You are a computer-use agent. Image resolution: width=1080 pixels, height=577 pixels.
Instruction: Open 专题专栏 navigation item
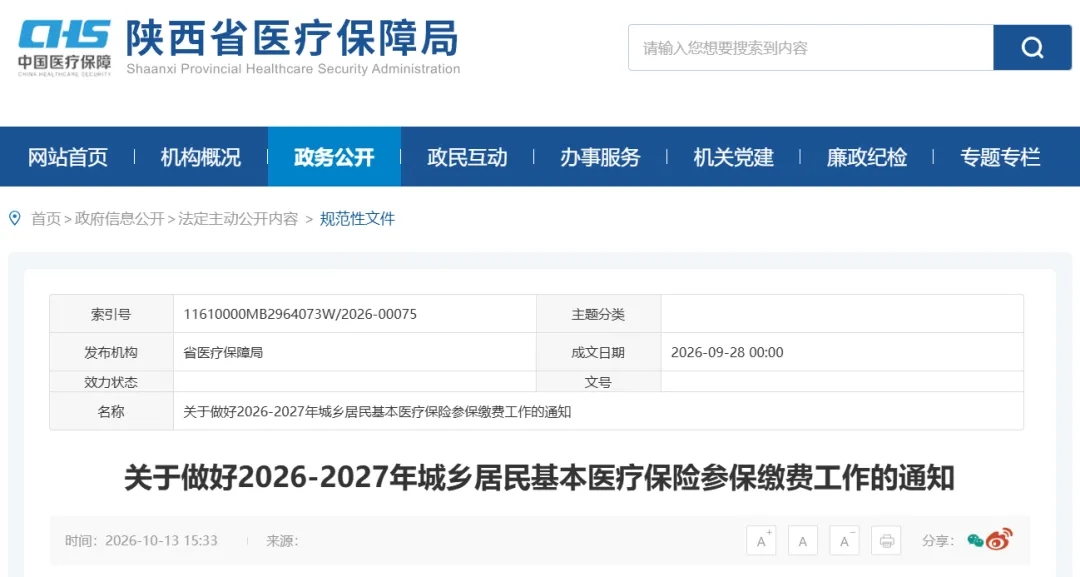coord(1000,157)
